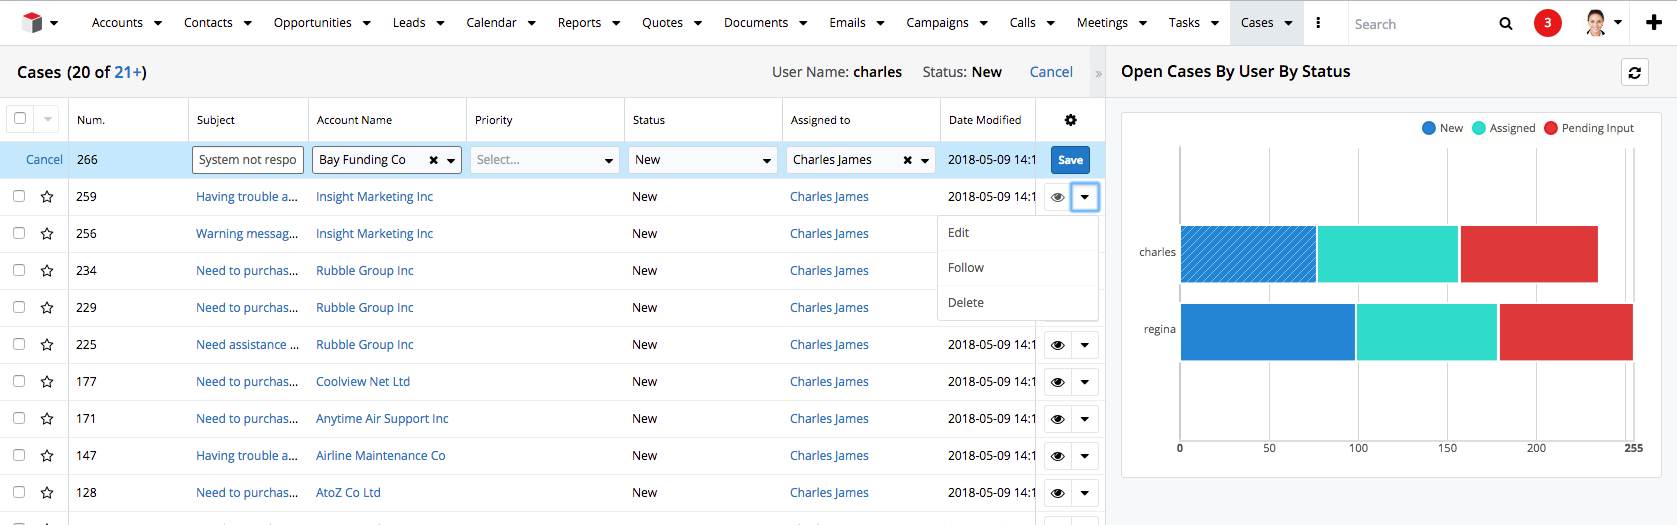Screen dimensions: 1677x525
Task: Open list column settings gear
Action: (1070, 120)
